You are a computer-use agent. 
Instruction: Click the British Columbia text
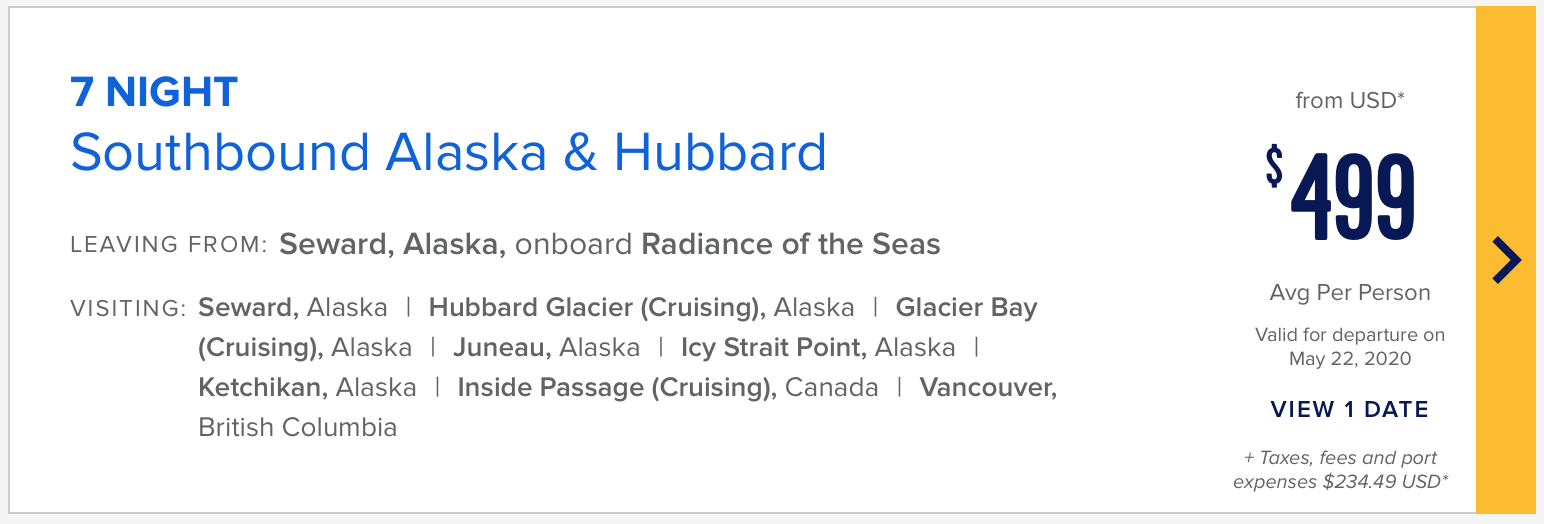[x=297, y=427]
